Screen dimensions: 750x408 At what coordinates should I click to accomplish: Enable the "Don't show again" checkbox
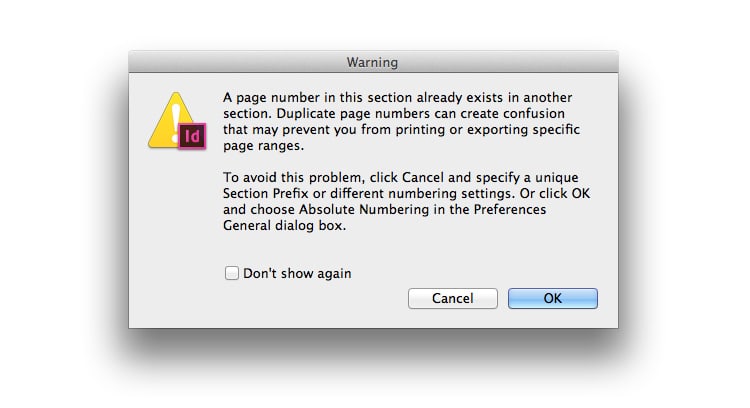tap(231, 273)
